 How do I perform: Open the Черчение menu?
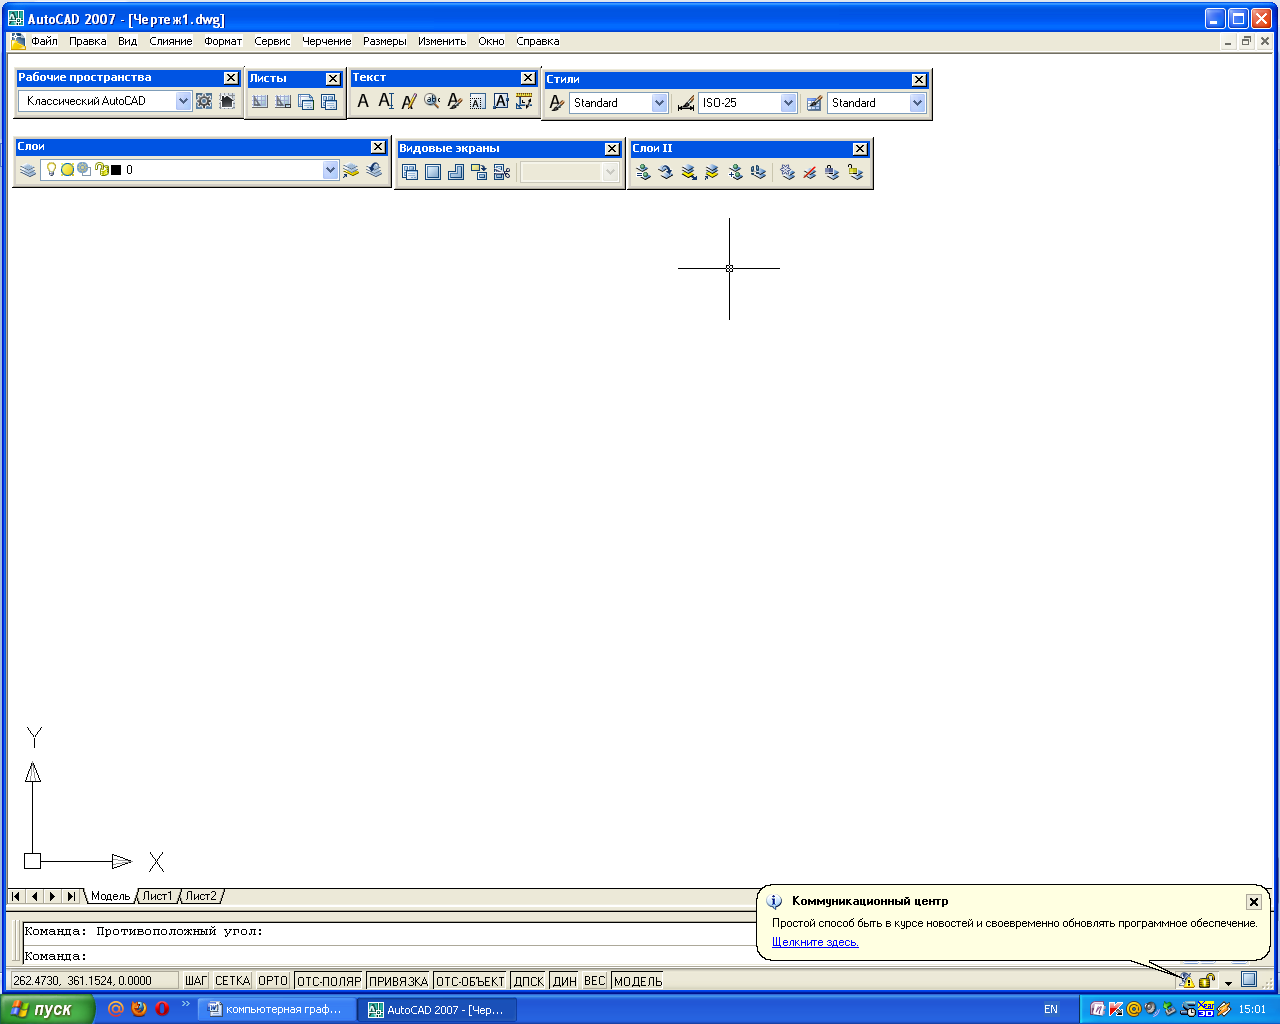(x=327, y=41)
